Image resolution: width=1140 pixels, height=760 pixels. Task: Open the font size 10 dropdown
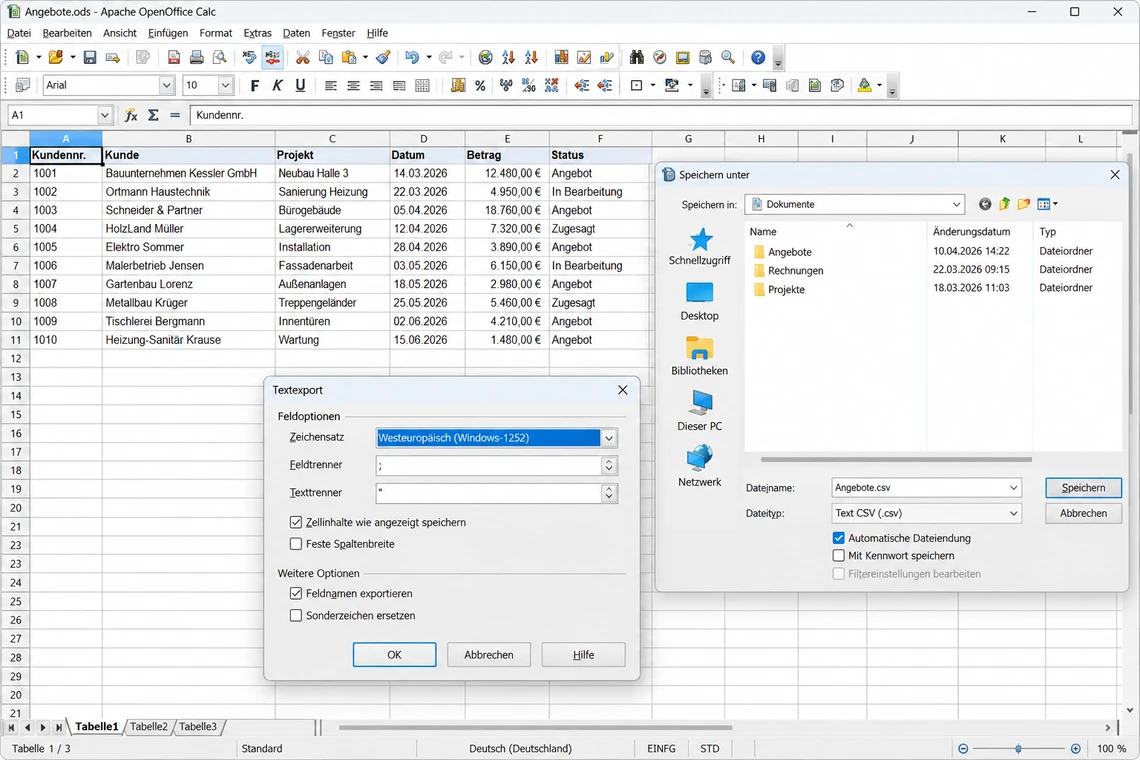tap(225, 86)
